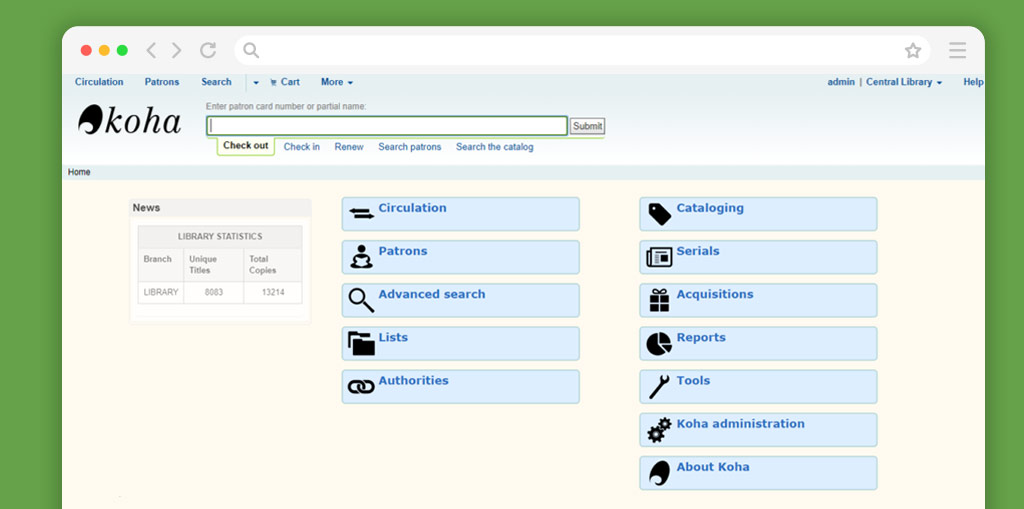Open Search in top navigation bar
The width and height of the screenshot is (1024, 509).
(216, 82)
